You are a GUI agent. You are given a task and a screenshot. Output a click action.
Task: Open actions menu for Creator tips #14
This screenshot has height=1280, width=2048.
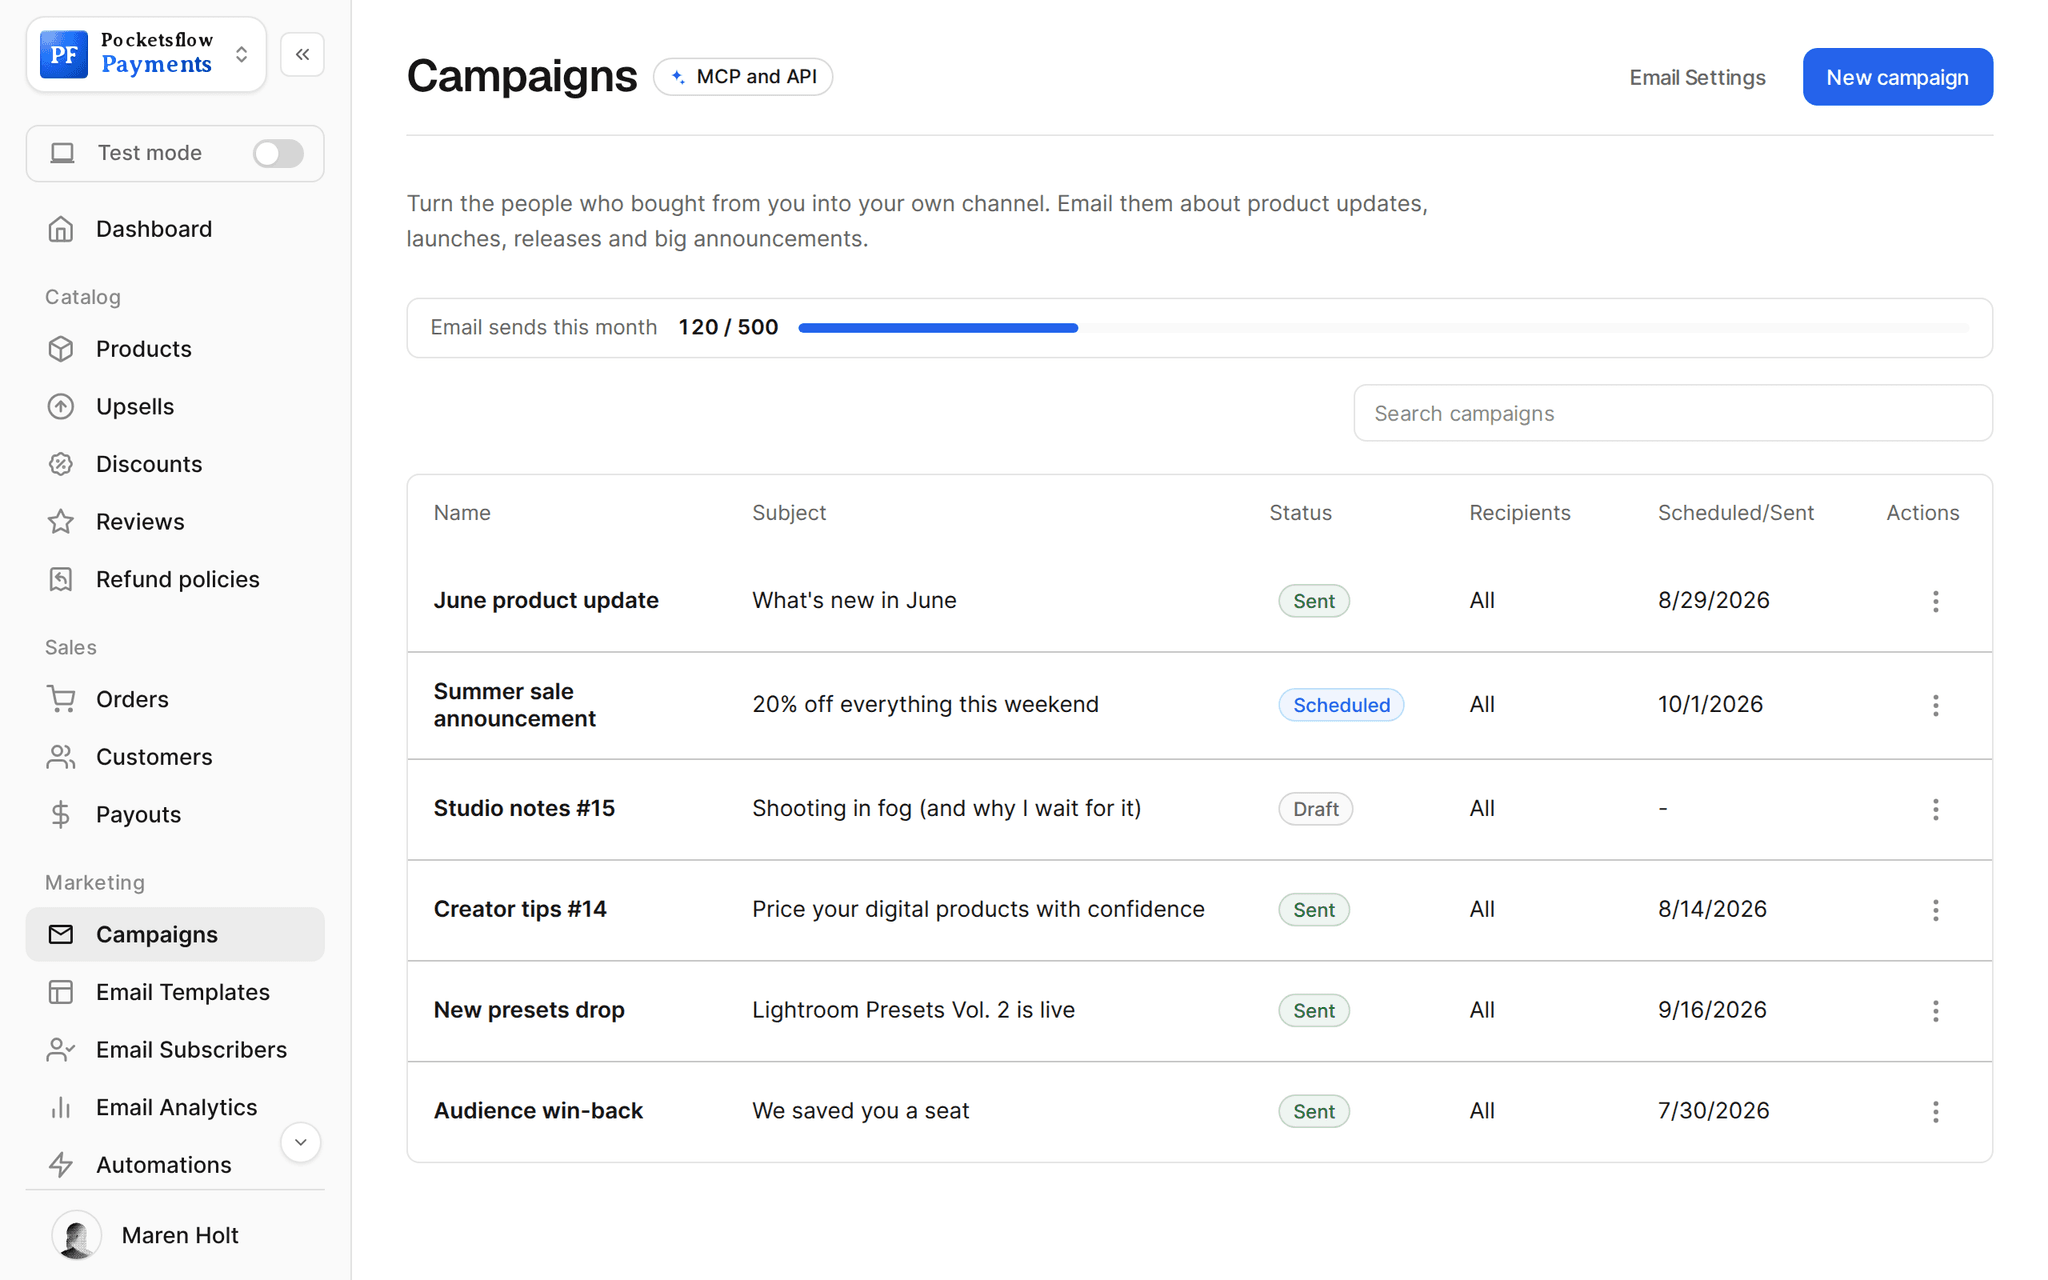(1935, 910)
